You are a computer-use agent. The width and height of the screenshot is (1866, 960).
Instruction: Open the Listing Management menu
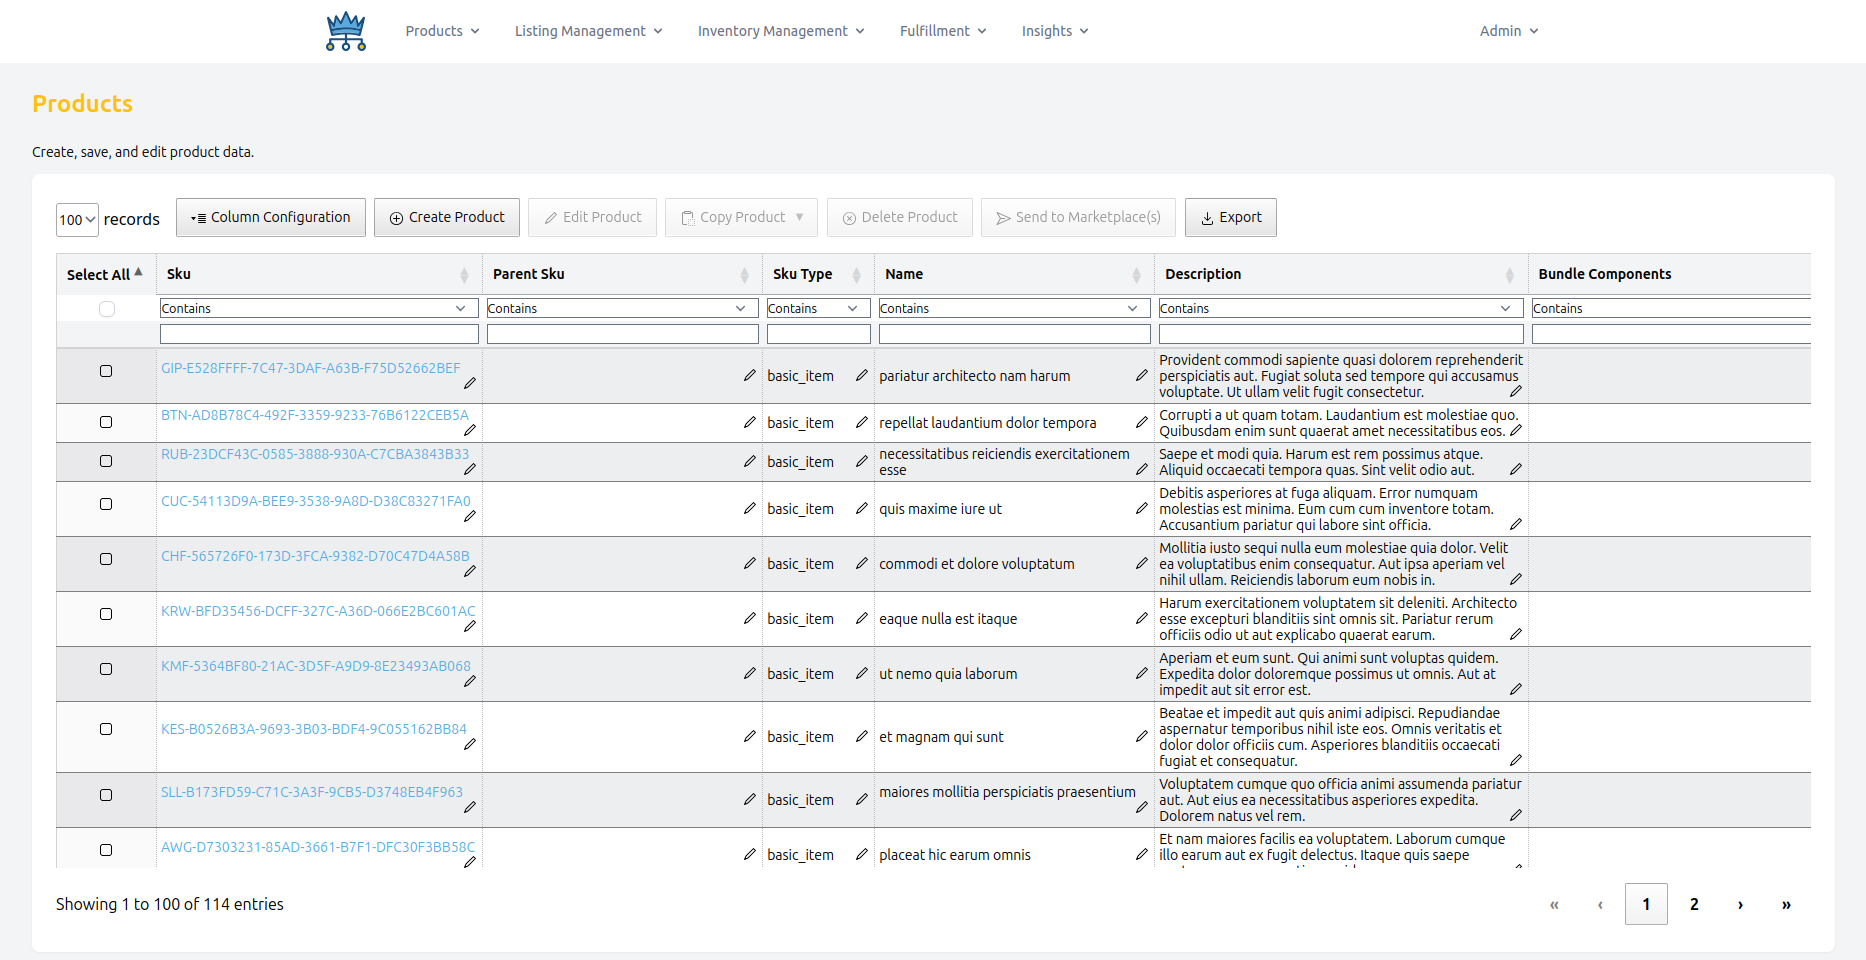(x=589, y=31)
